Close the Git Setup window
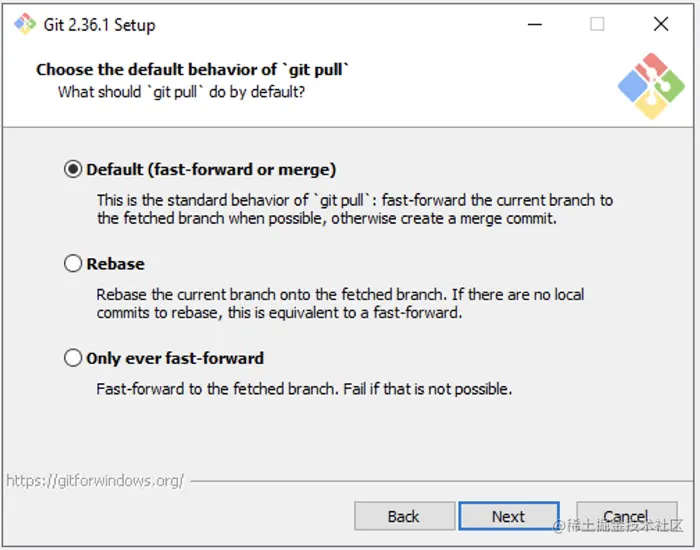The image size is (700, 550). tap(660, 24)
